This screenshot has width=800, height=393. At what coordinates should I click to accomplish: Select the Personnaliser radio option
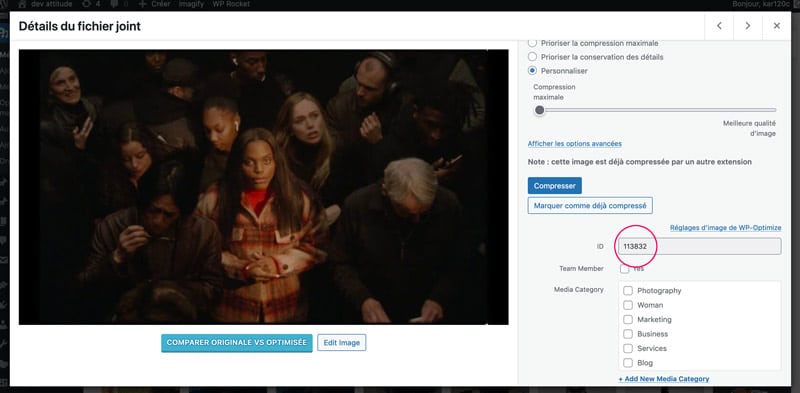point(532,71)
